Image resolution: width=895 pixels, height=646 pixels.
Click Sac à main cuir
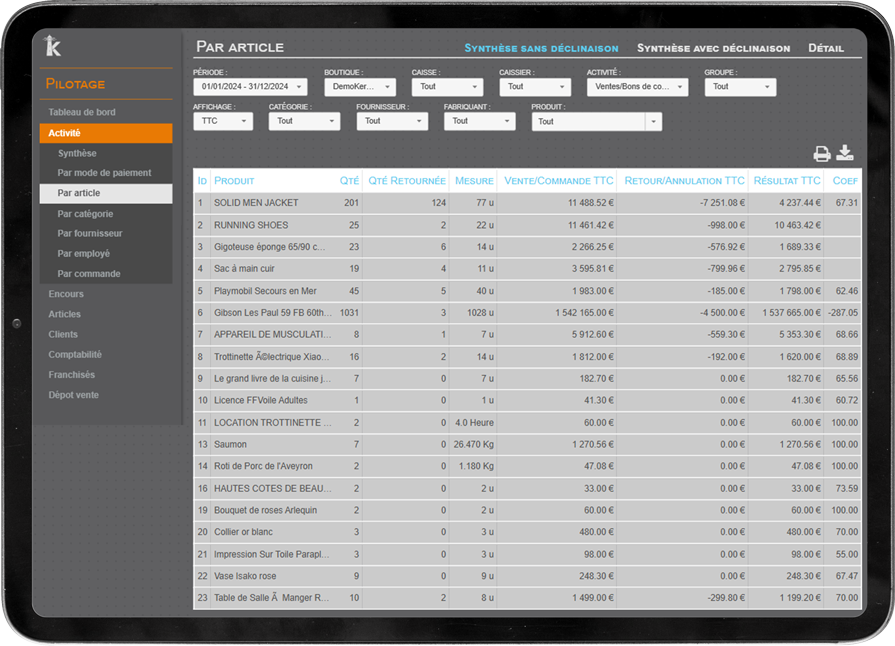point(244,269)
